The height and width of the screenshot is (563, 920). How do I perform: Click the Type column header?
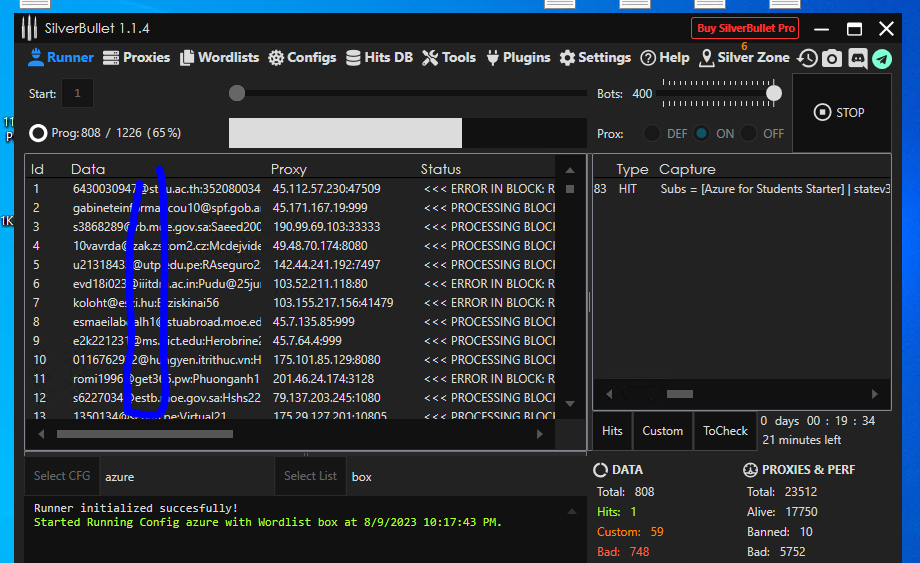tap(632, 169)
